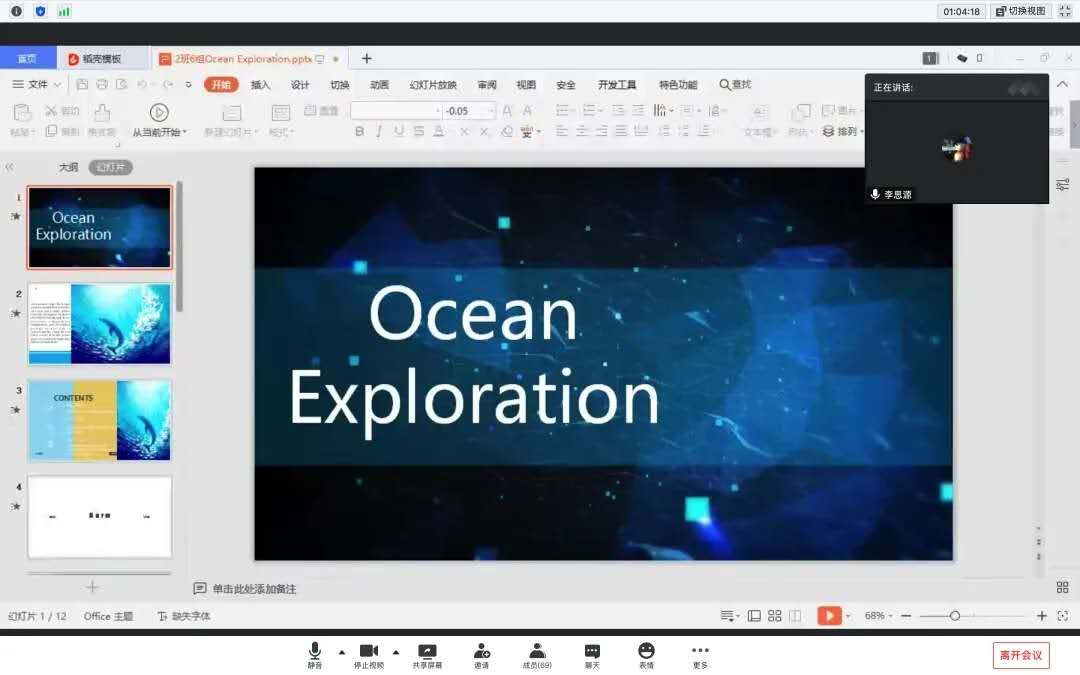Click the switch view (切换视图) button
This screenshot has width=1080, height=675.
[x=1020, y=11]
